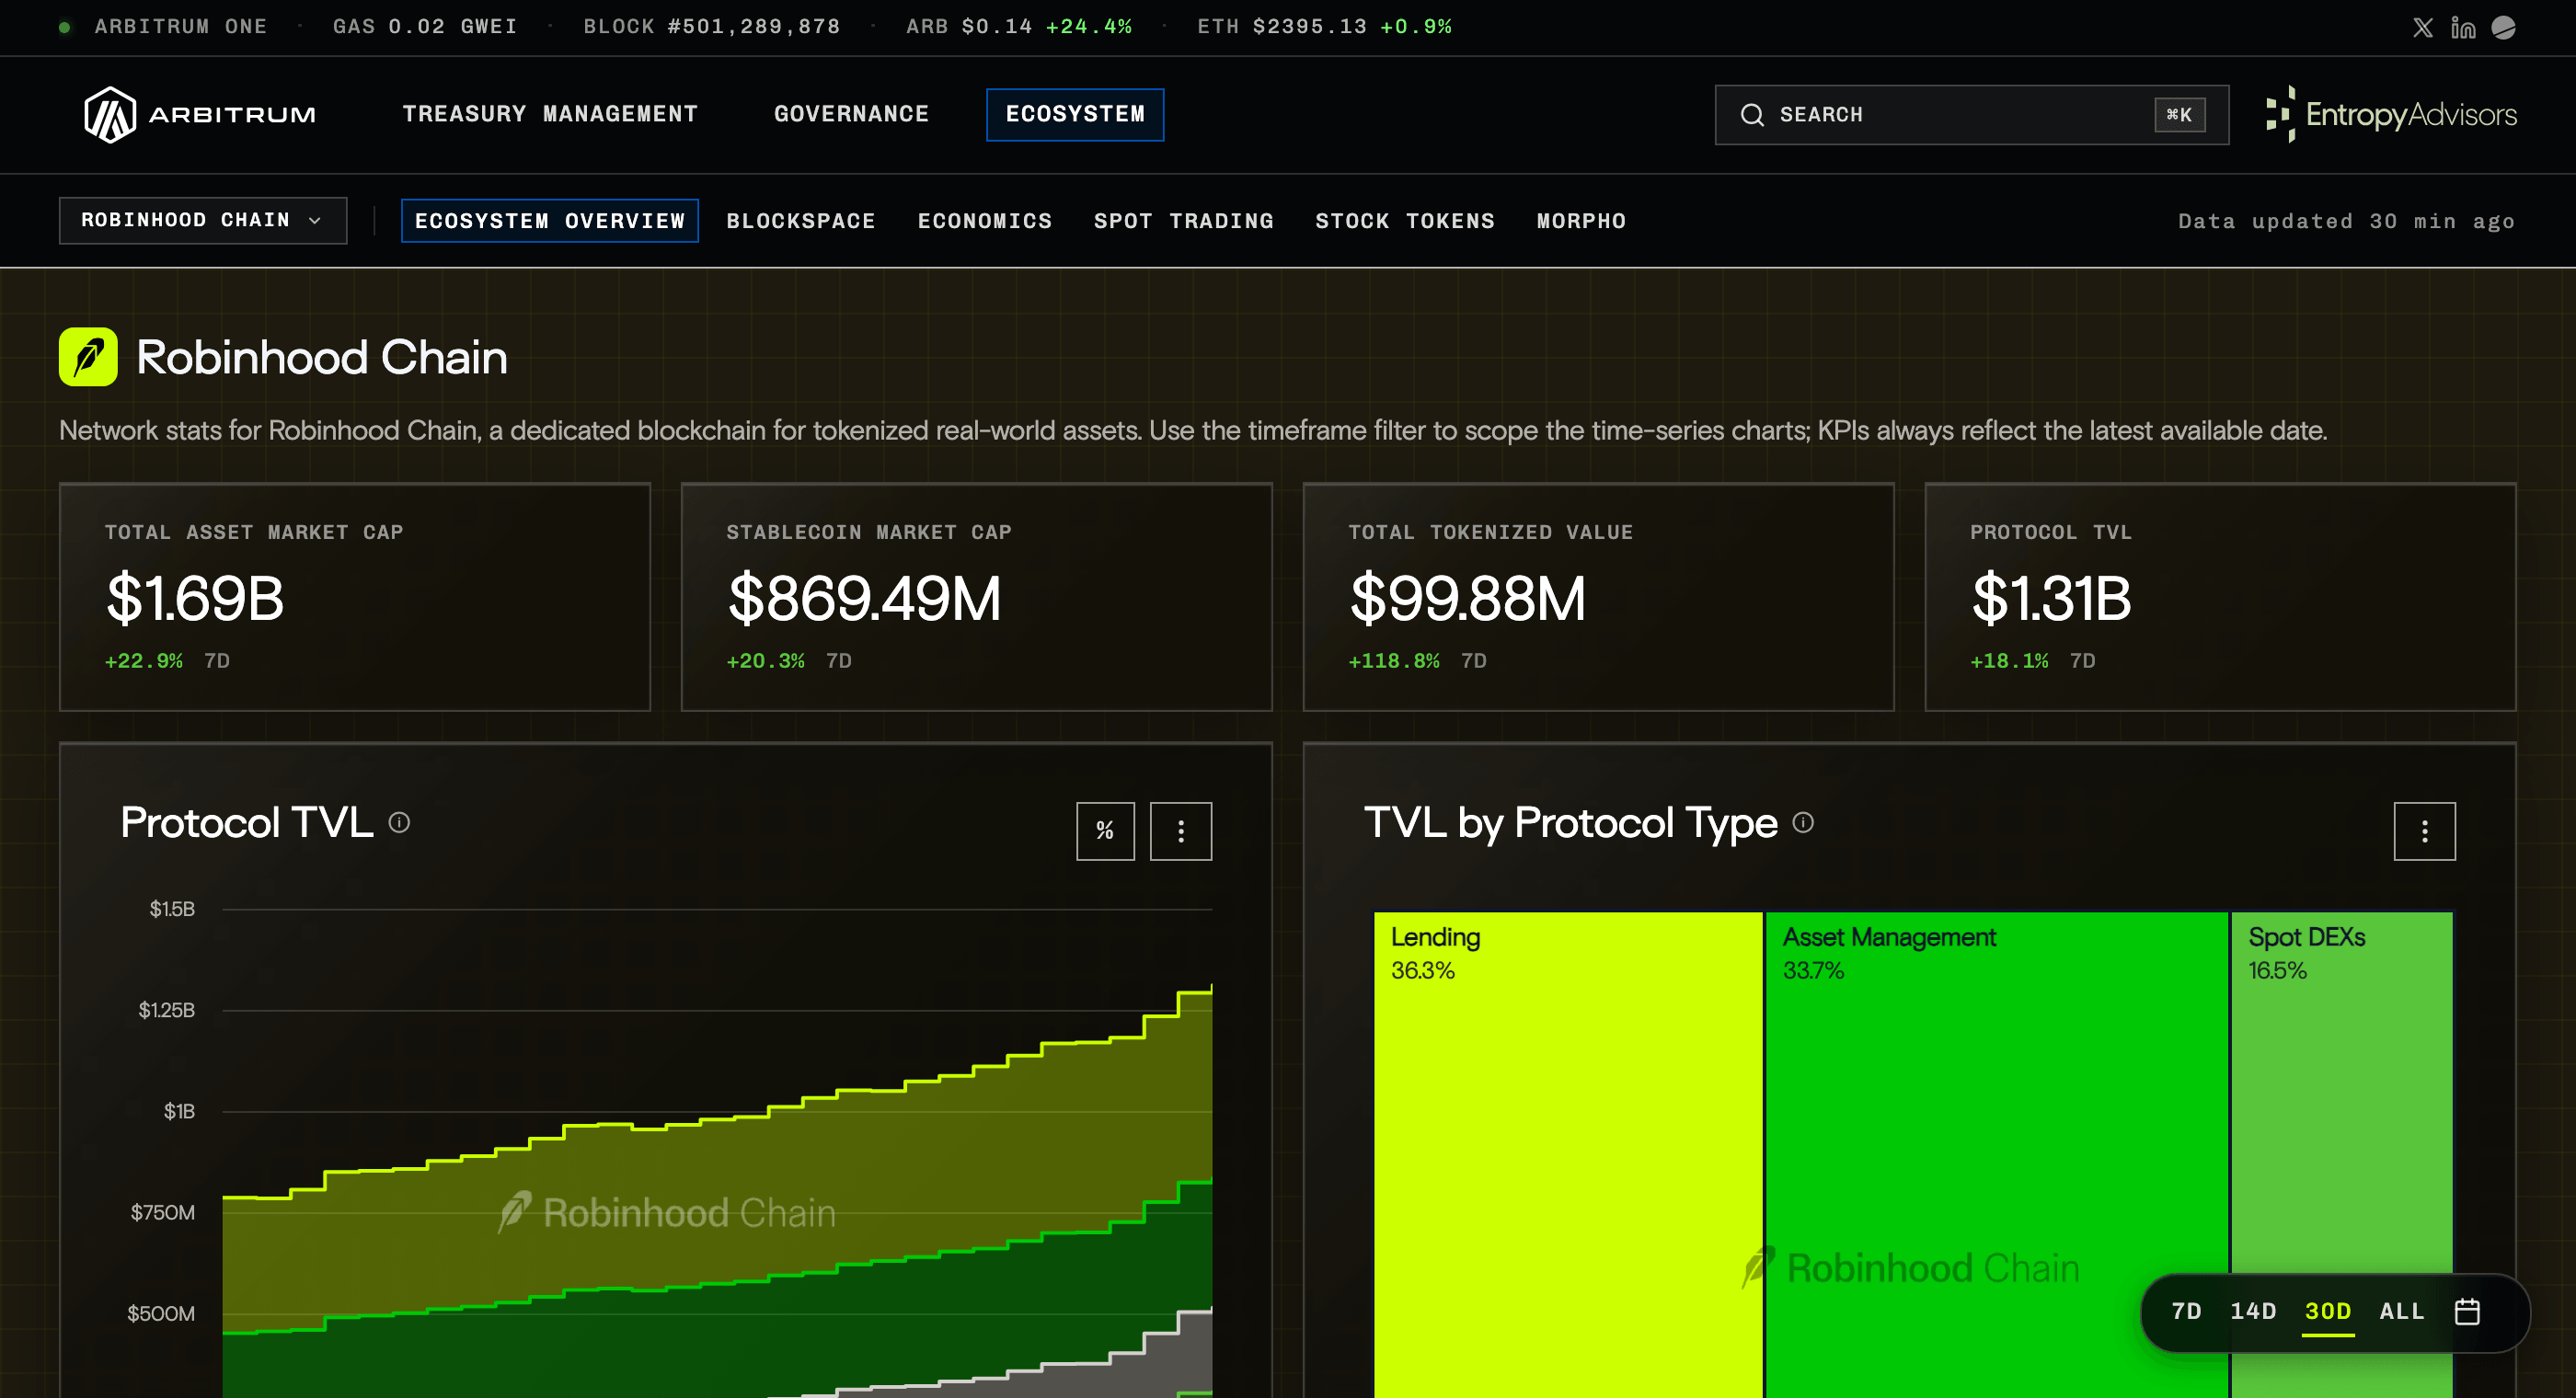Click the Protocol TVL KPI card

click(2220, 597)
